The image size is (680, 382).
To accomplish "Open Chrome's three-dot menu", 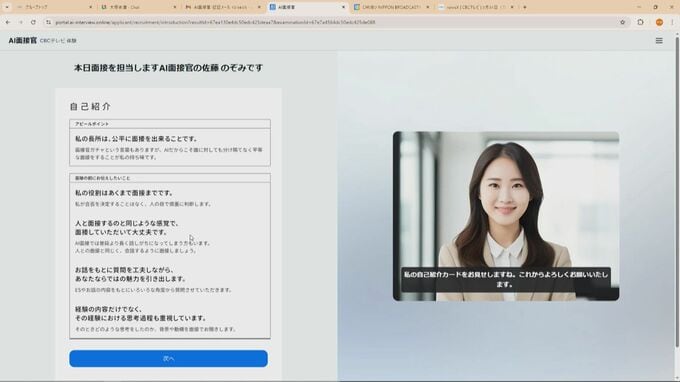I will click(x=673, y=22).
